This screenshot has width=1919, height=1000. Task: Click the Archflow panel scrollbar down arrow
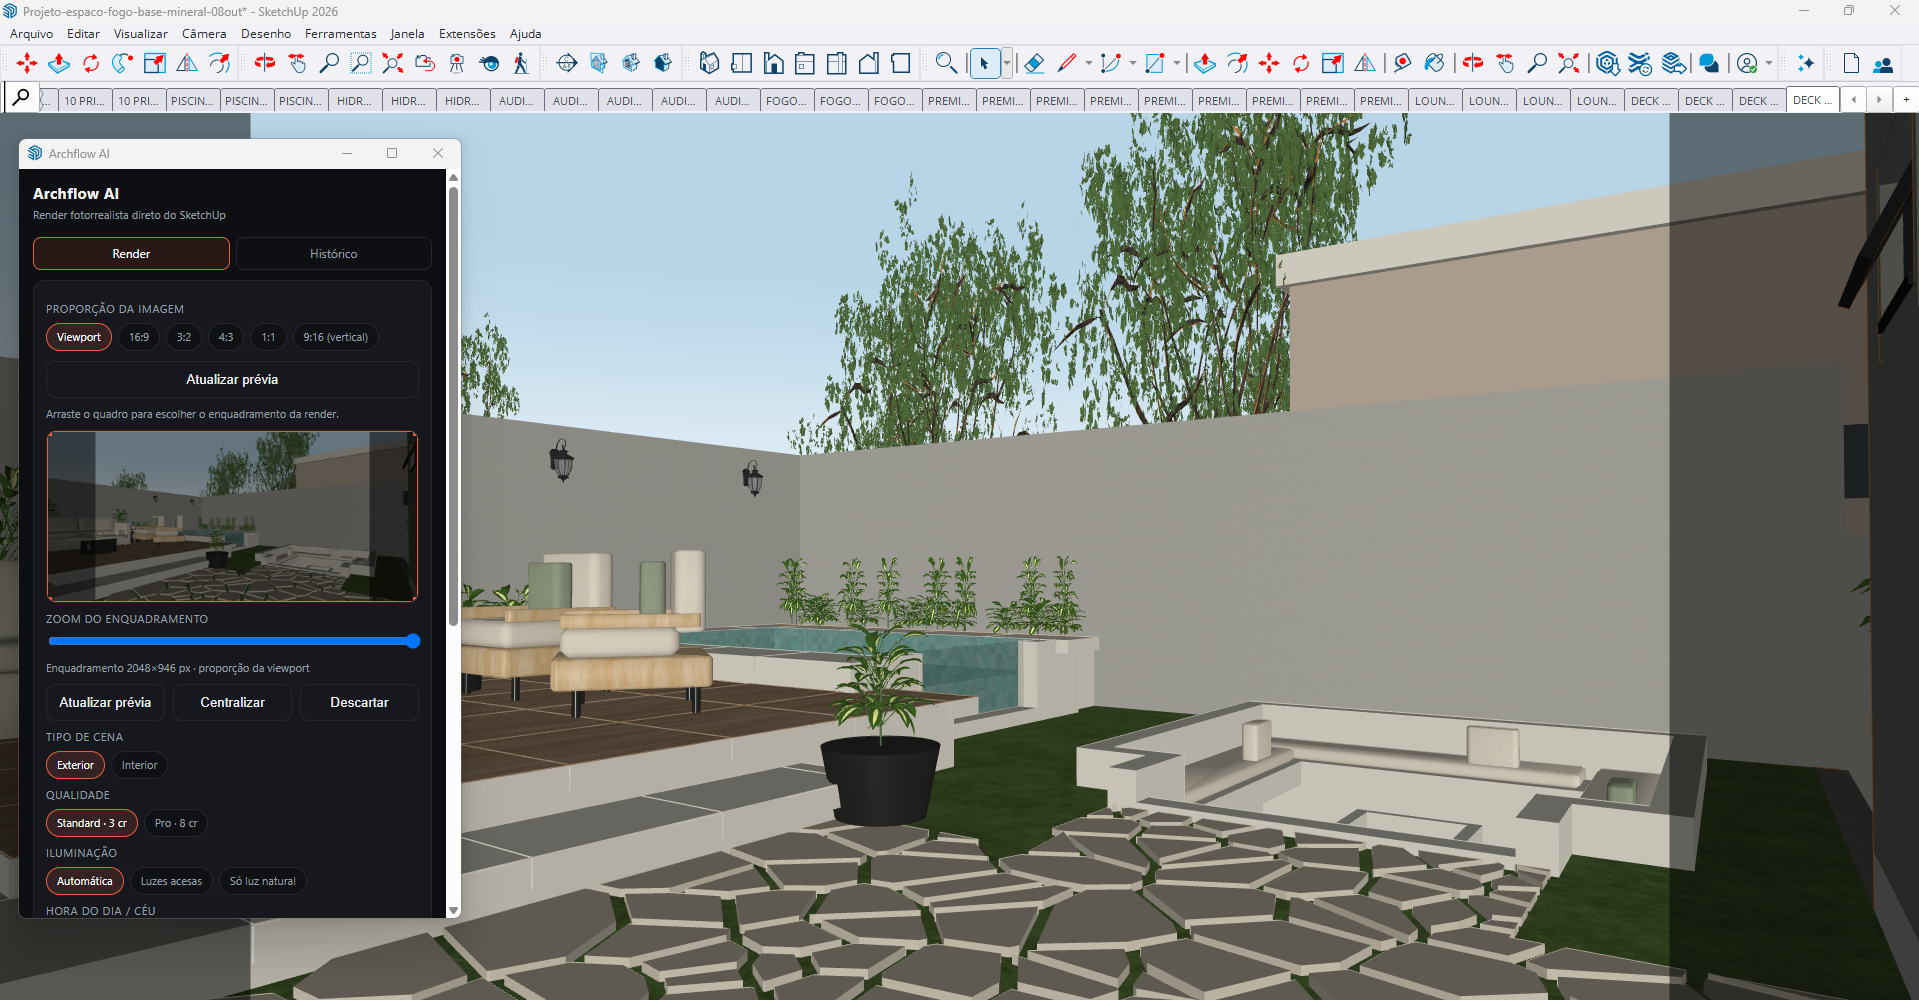453,911
